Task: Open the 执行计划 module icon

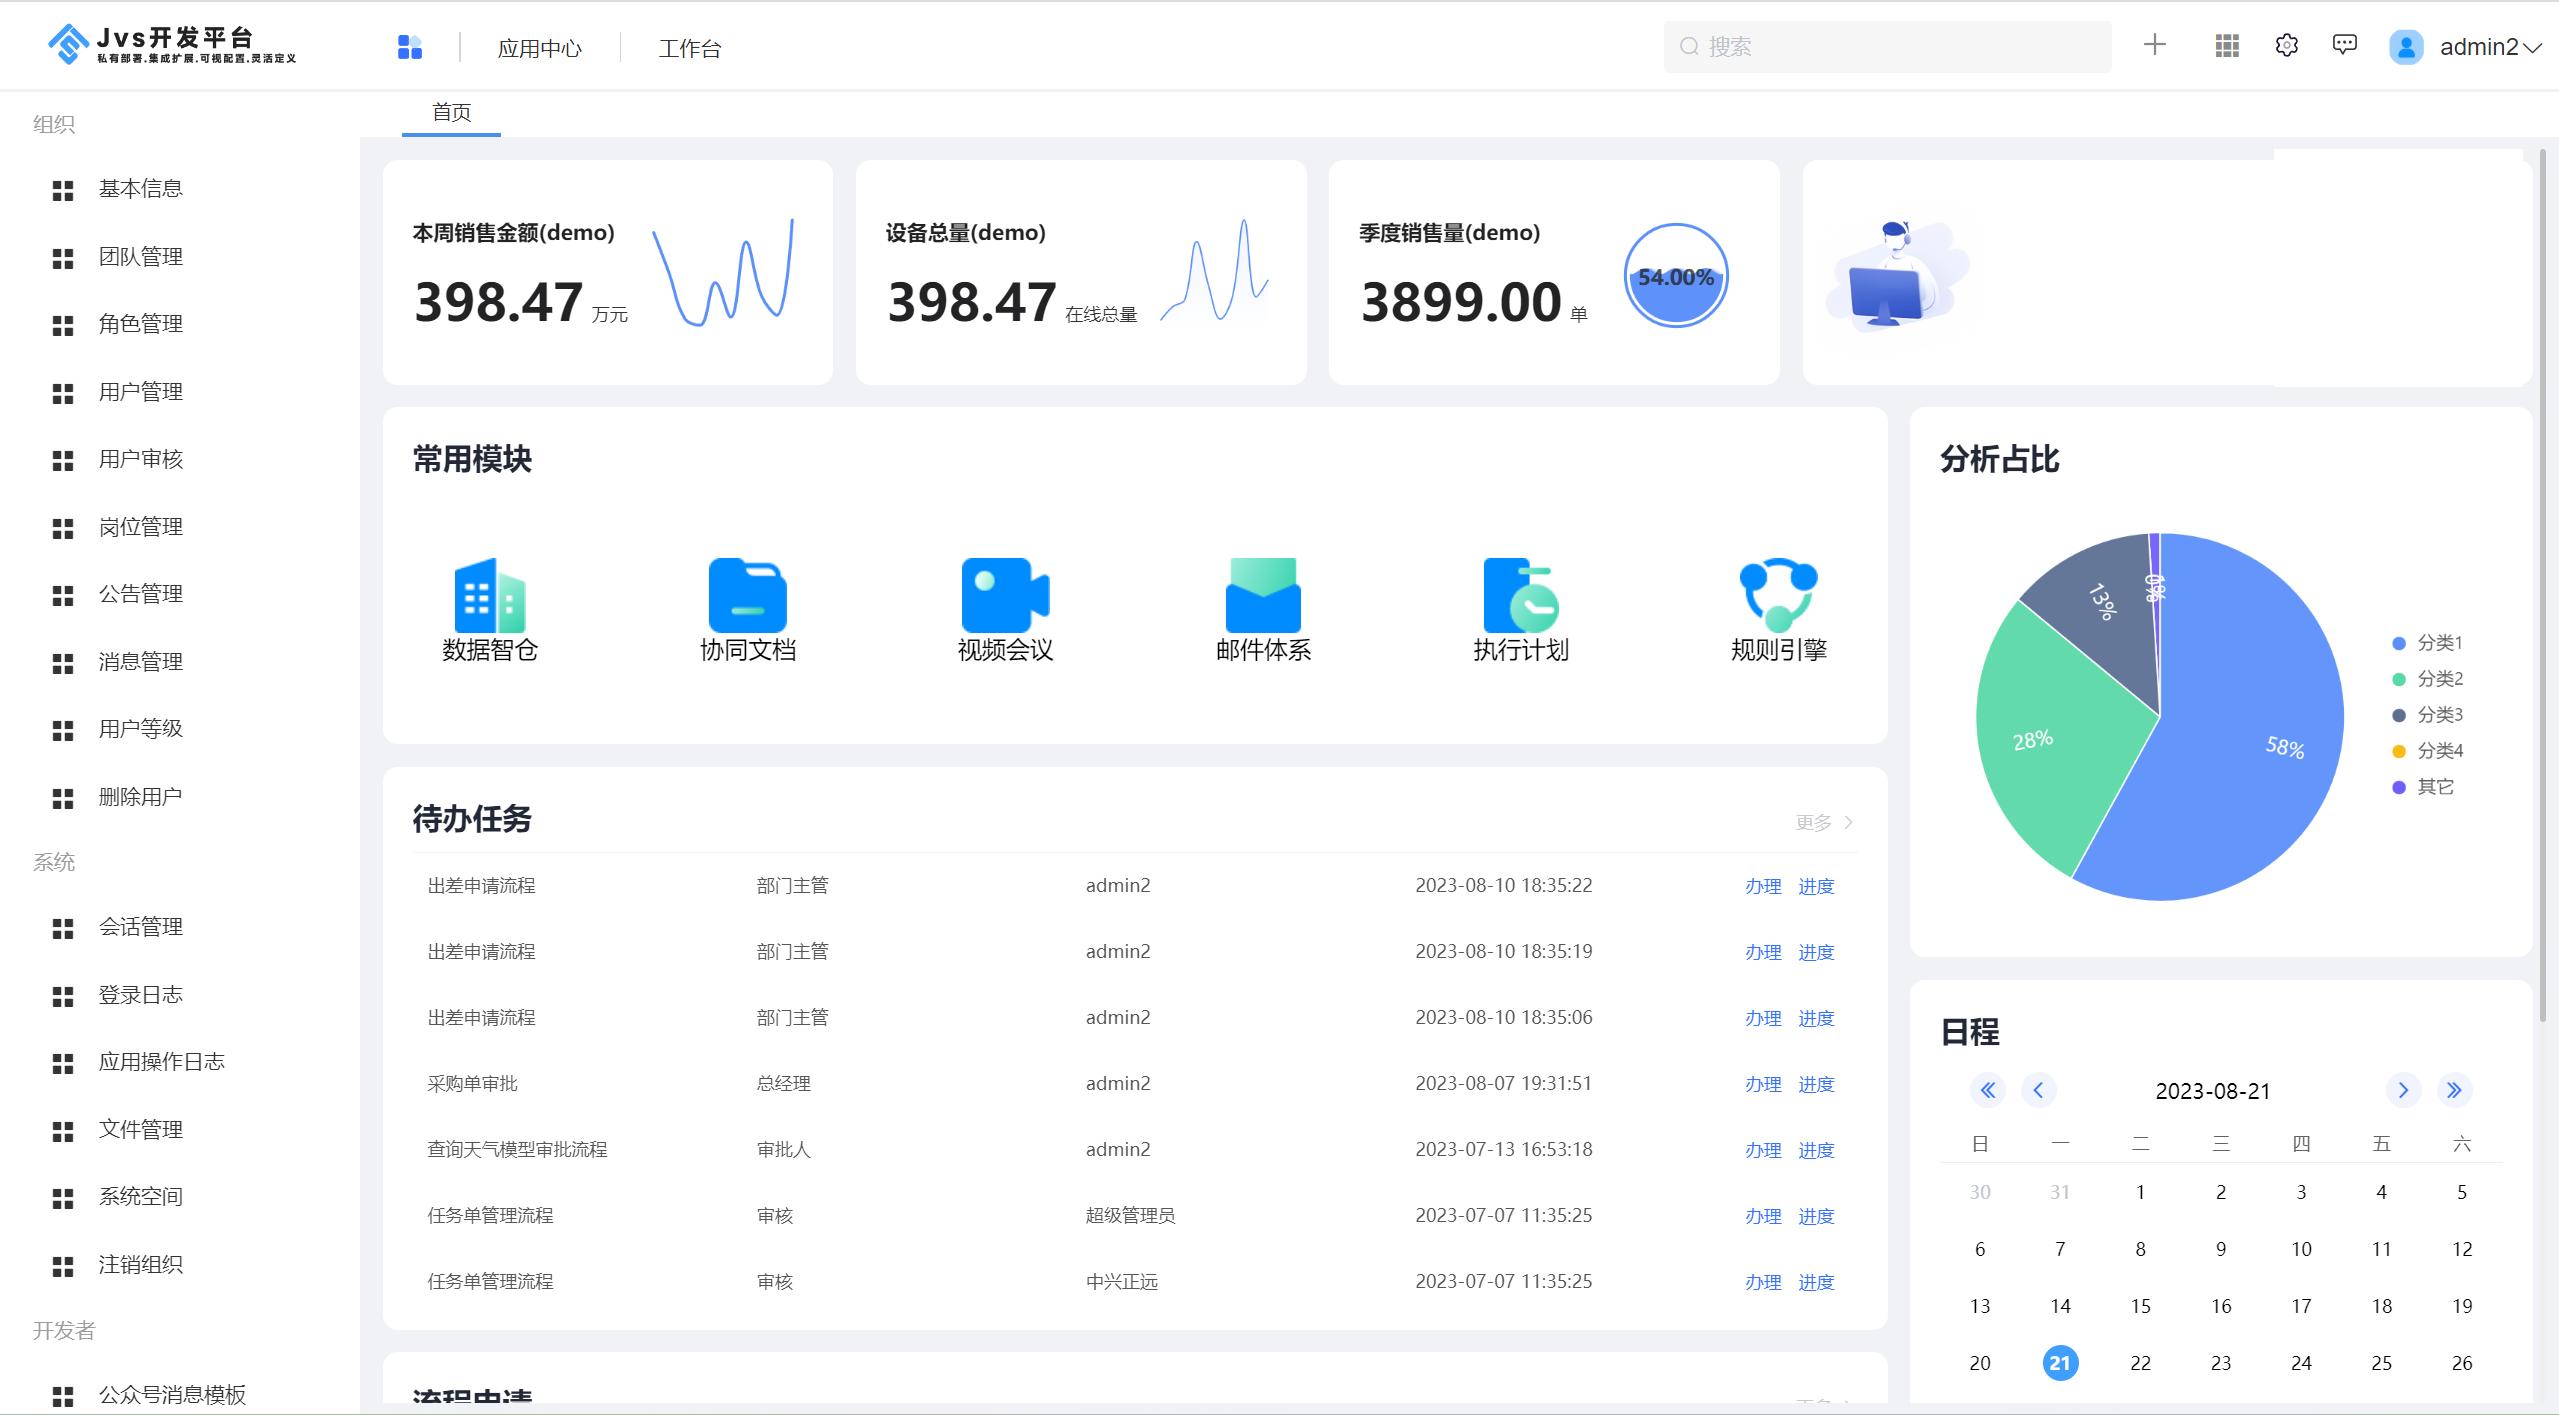Action: 1520,596
